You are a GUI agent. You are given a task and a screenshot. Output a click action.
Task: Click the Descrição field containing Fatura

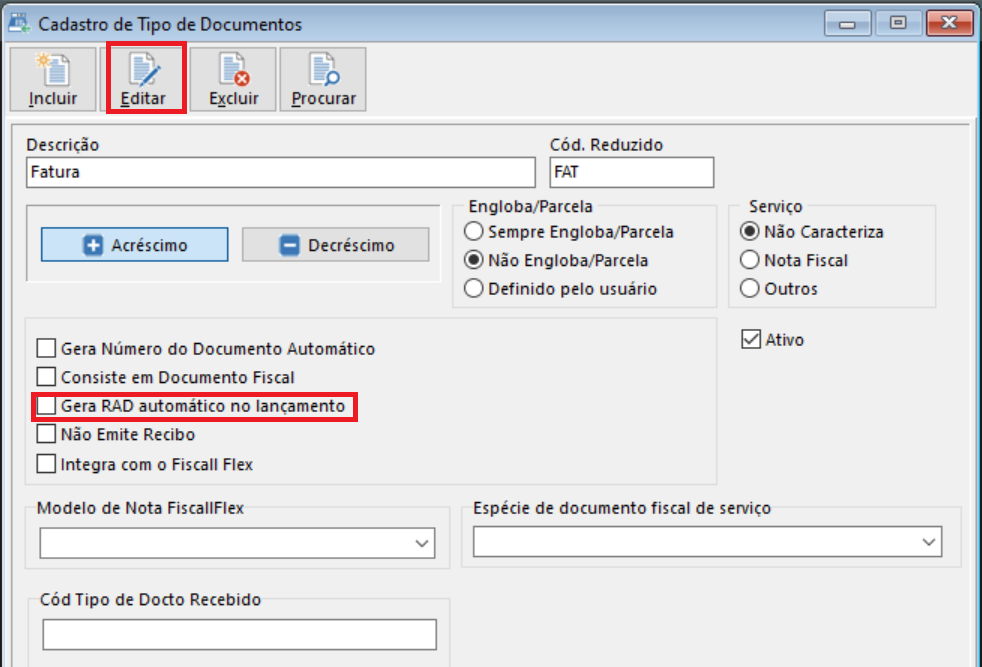coord(281,172)
